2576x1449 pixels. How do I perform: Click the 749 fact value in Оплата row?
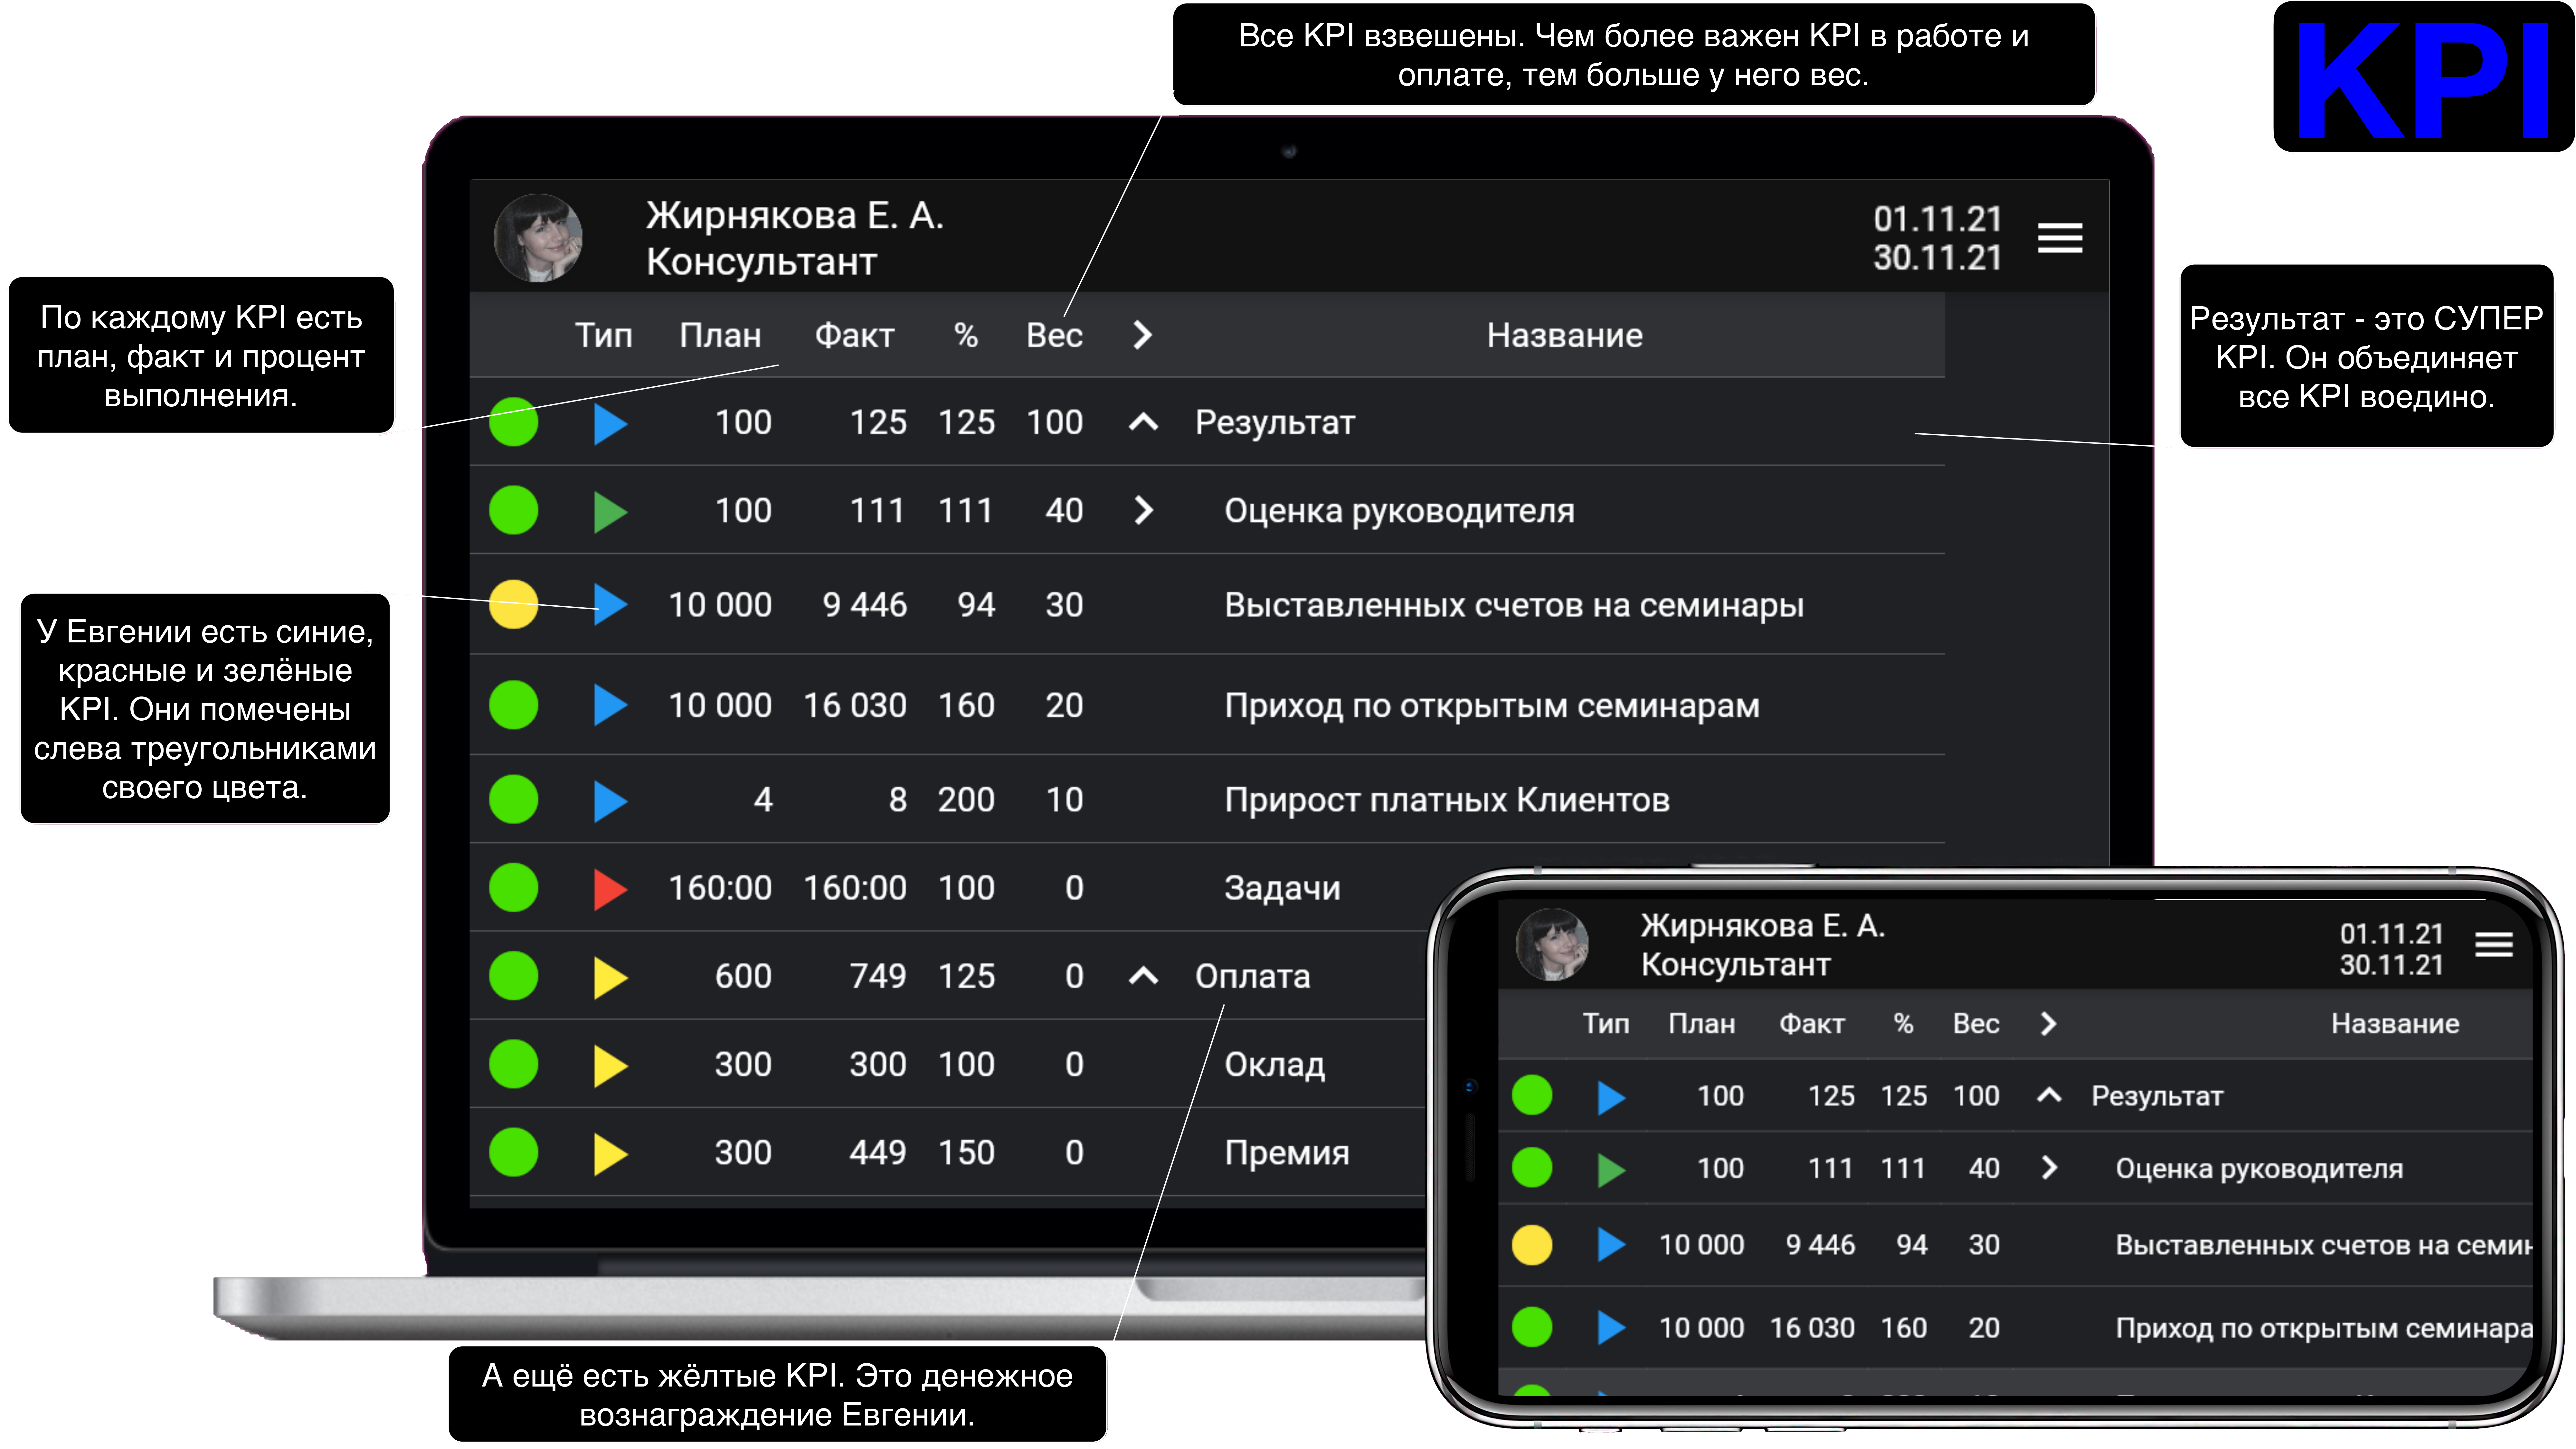tap(878, 976)
